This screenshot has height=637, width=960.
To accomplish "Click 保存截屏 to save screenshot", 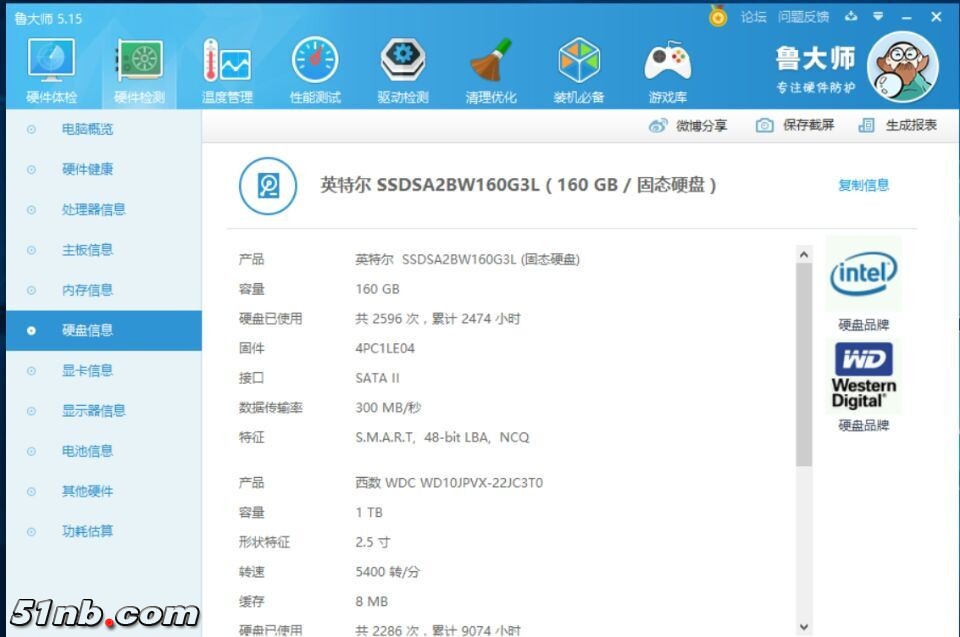I will pyautogui.click(x=795, y=126).
